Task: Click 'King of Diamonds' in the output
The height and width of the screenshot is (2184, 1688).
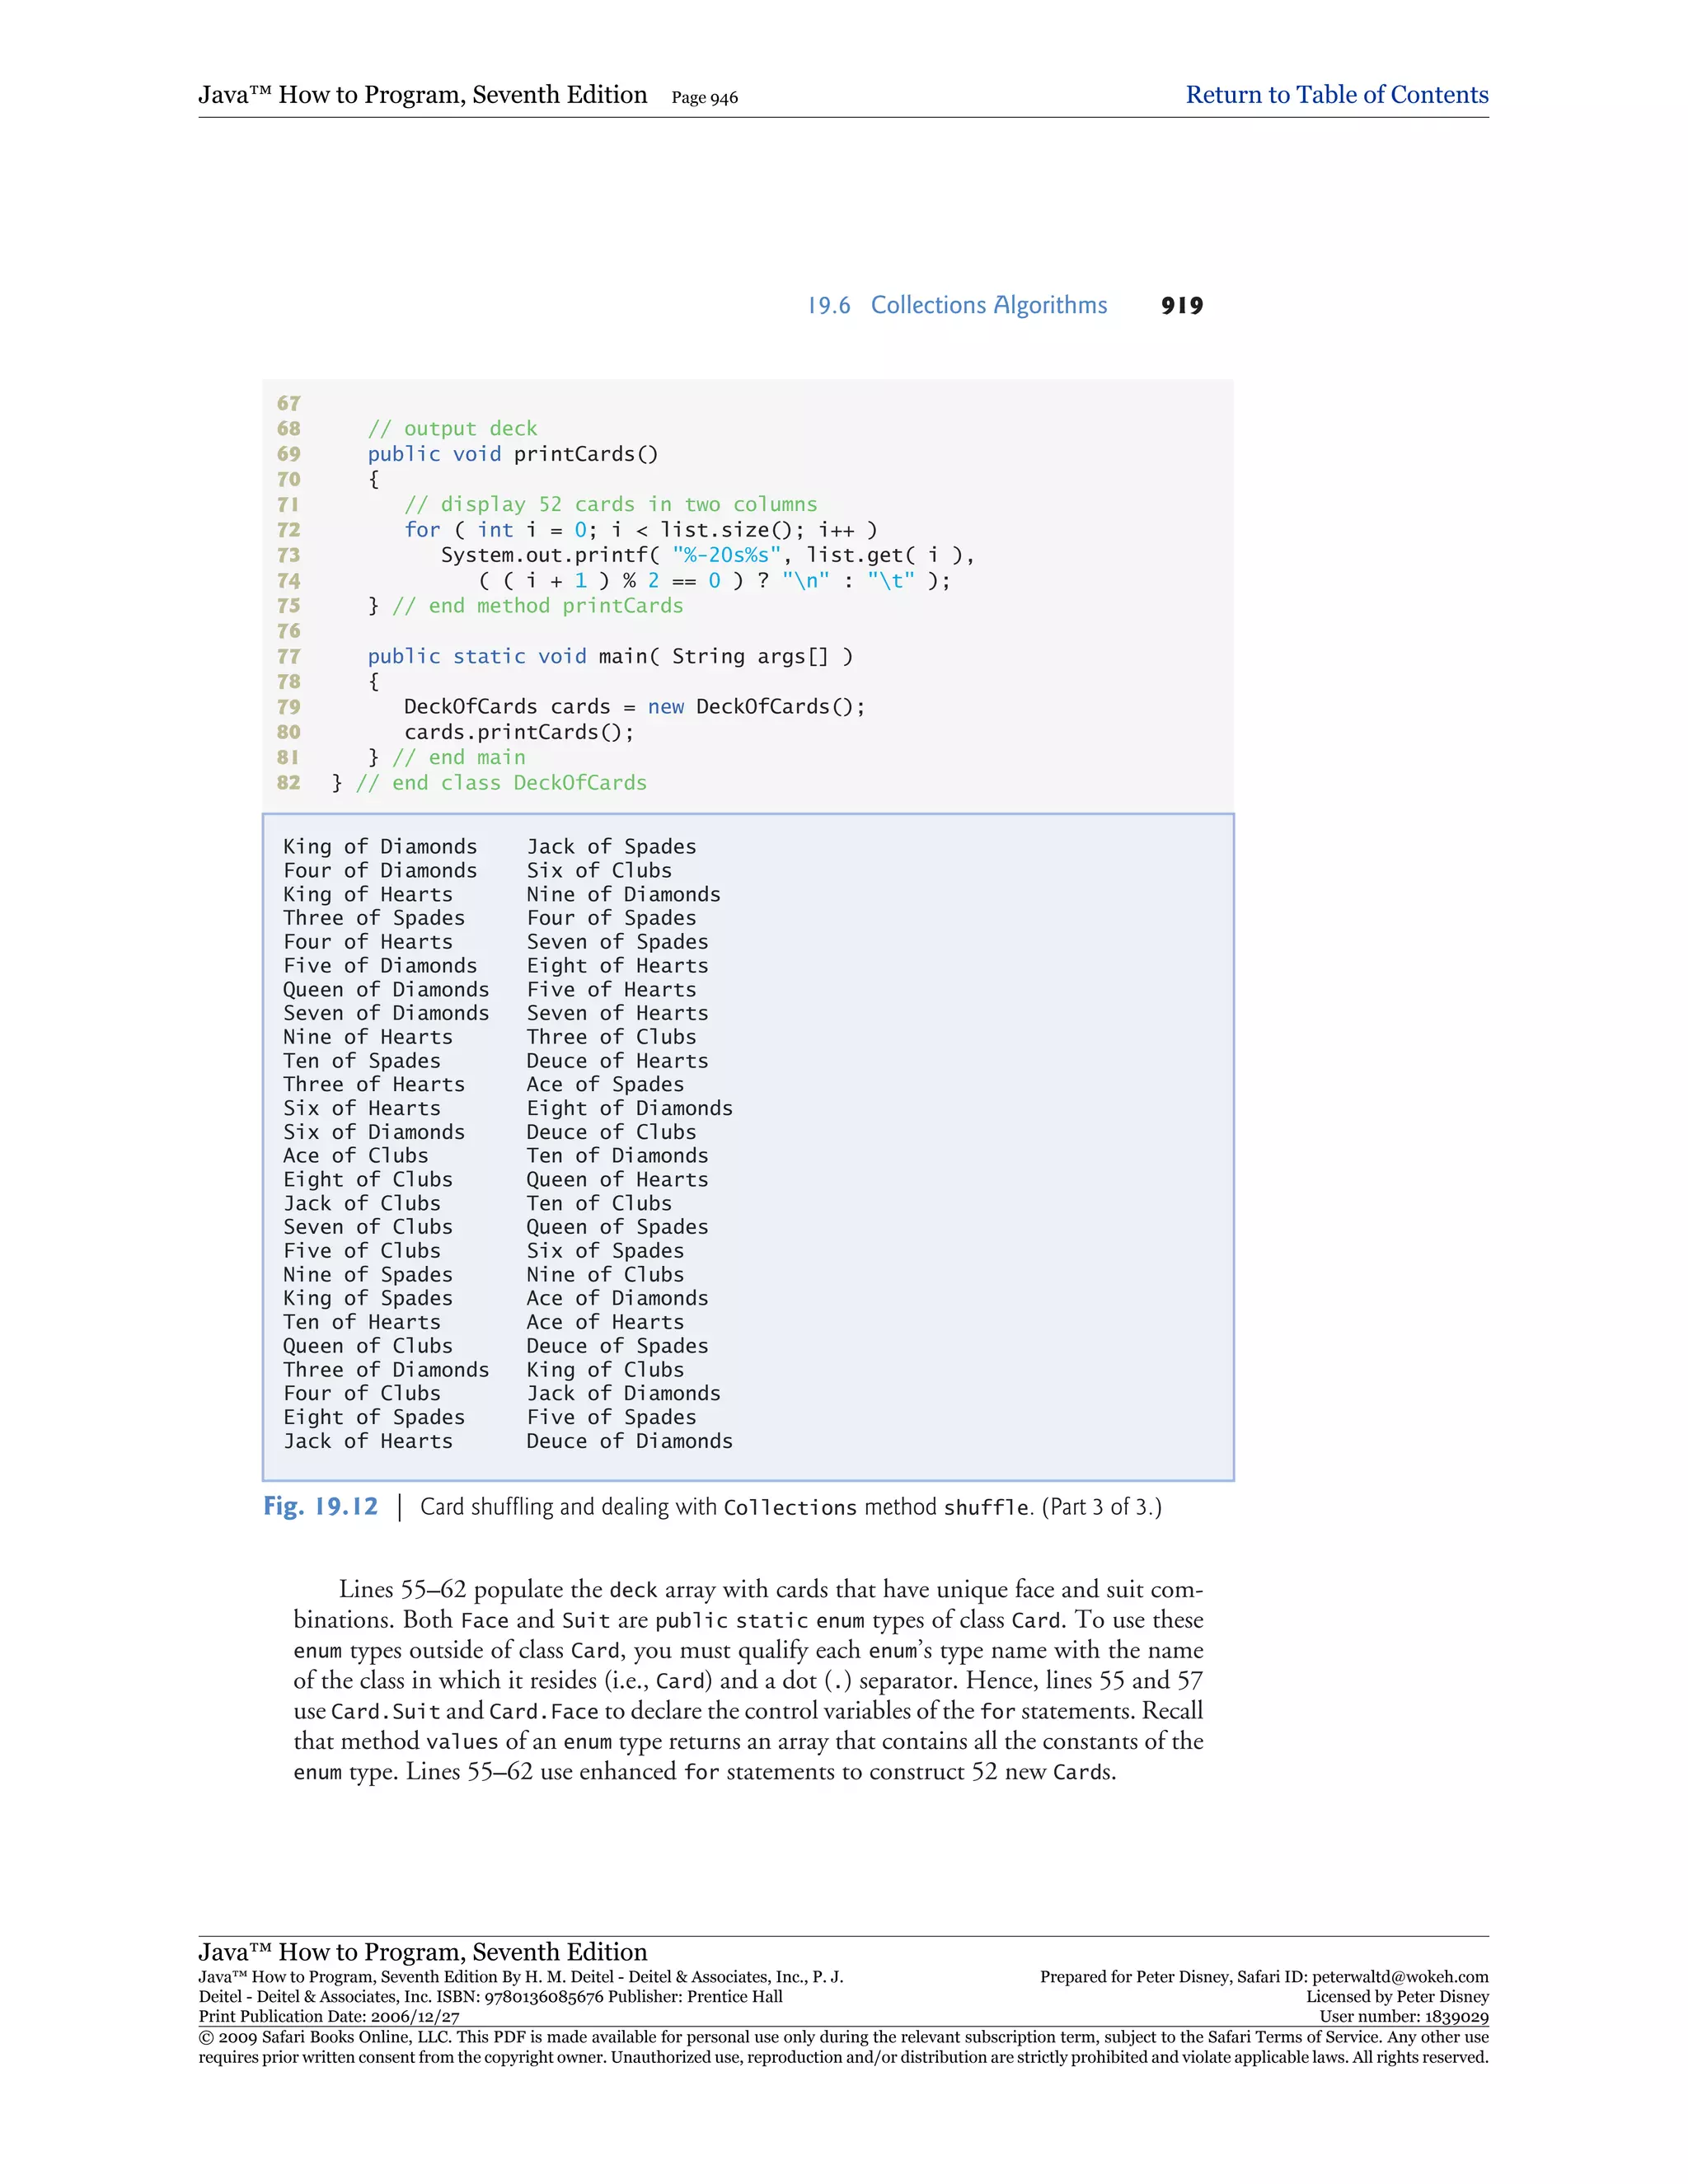Action: [380, 847]
